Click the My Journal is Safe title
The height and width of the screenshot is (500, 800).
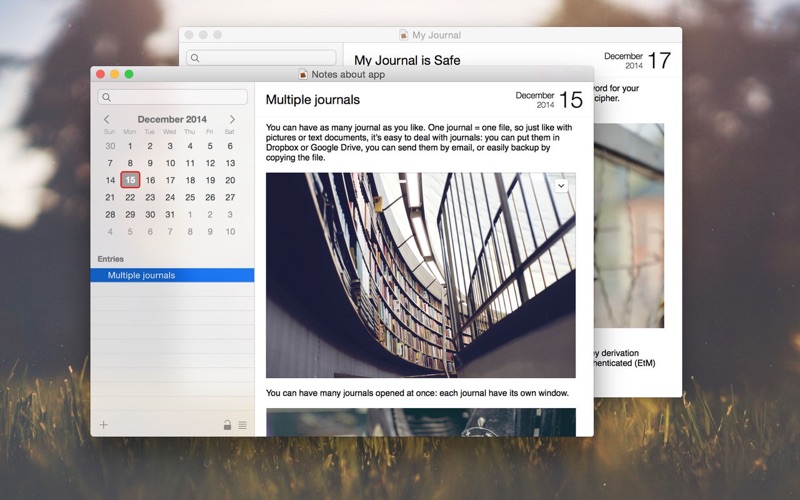click(407, 60)
